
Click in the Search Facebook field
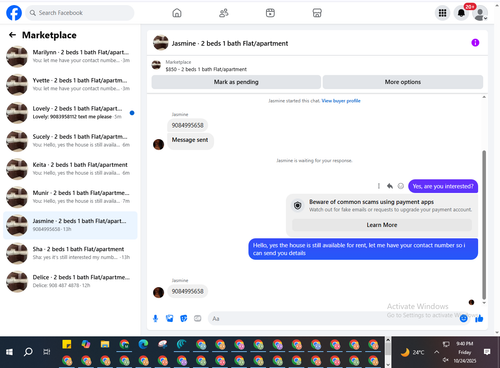[80, 13]
